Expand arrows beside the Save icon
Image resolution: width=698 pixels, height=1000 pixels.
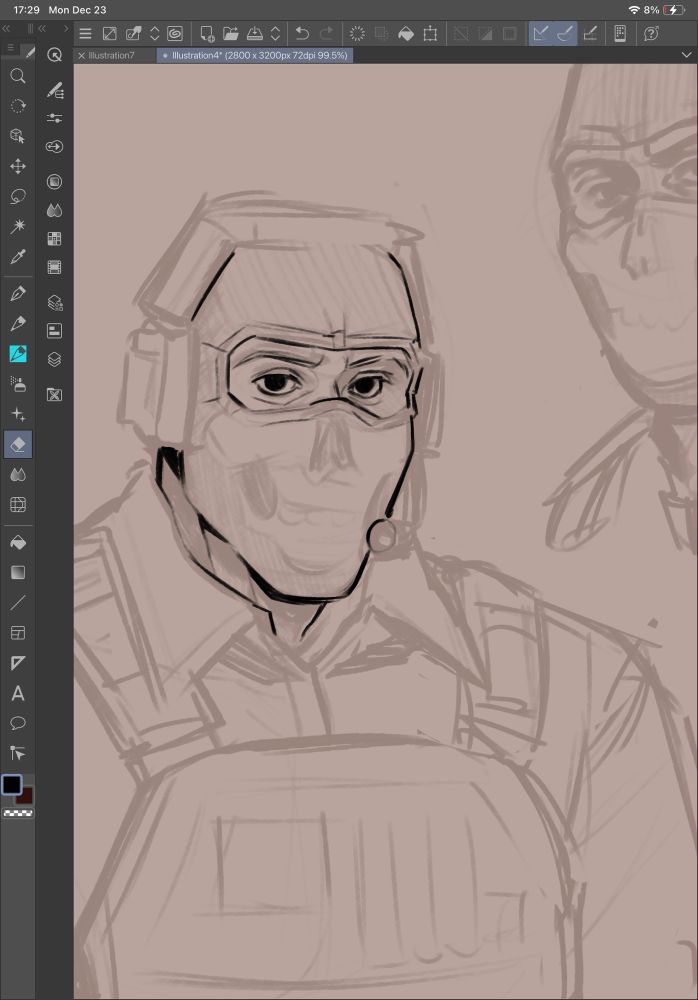click(x=275, y=34)
